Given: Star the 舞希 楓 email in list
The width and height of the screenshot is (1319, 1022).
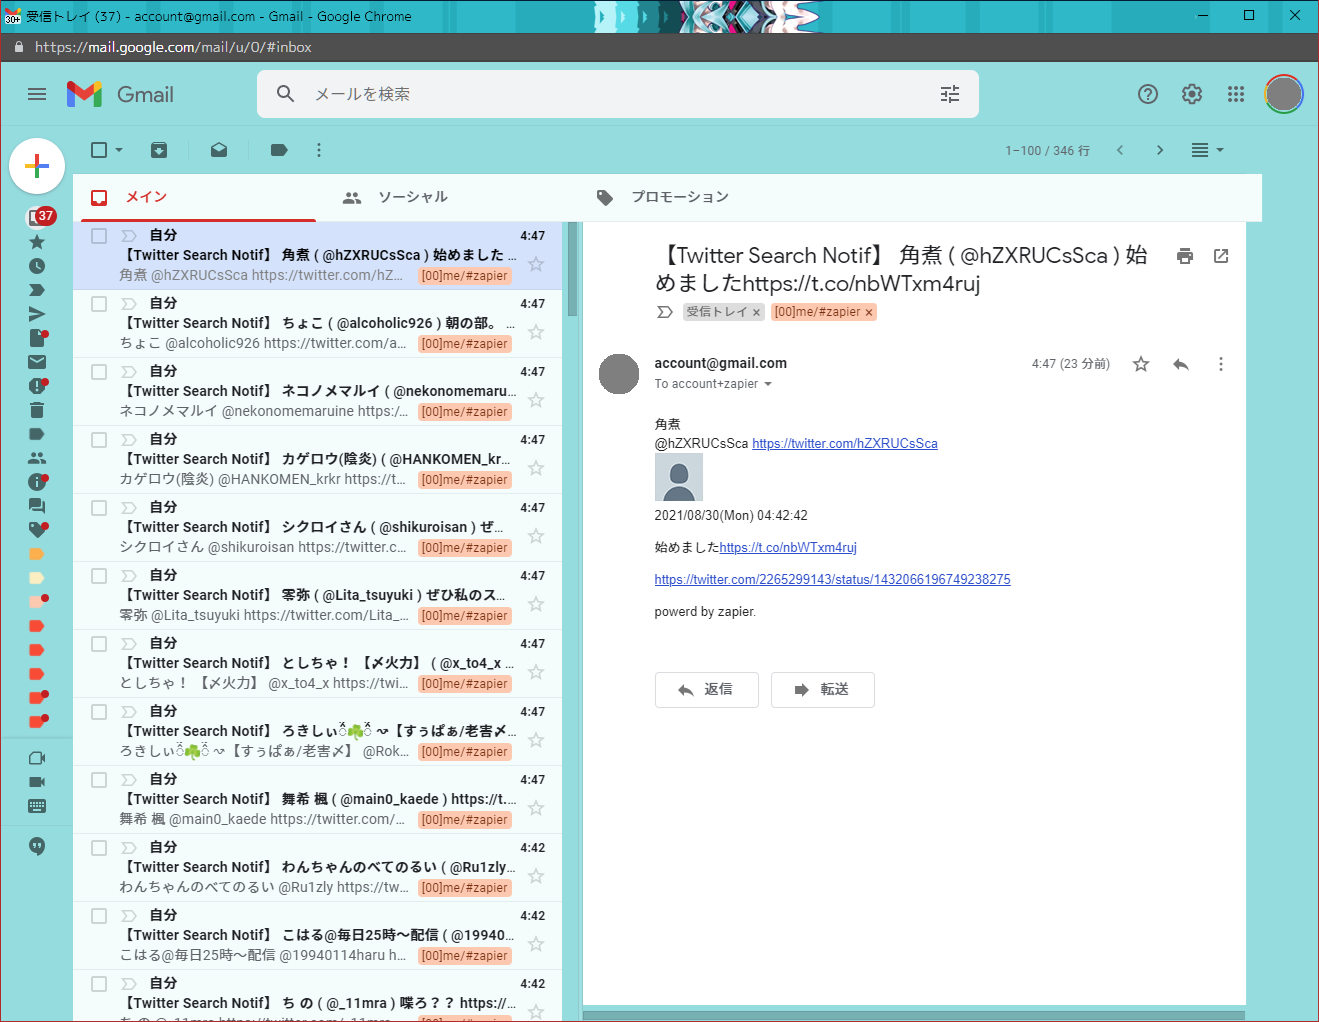Looking at the screenshot, I should point(536,808).
